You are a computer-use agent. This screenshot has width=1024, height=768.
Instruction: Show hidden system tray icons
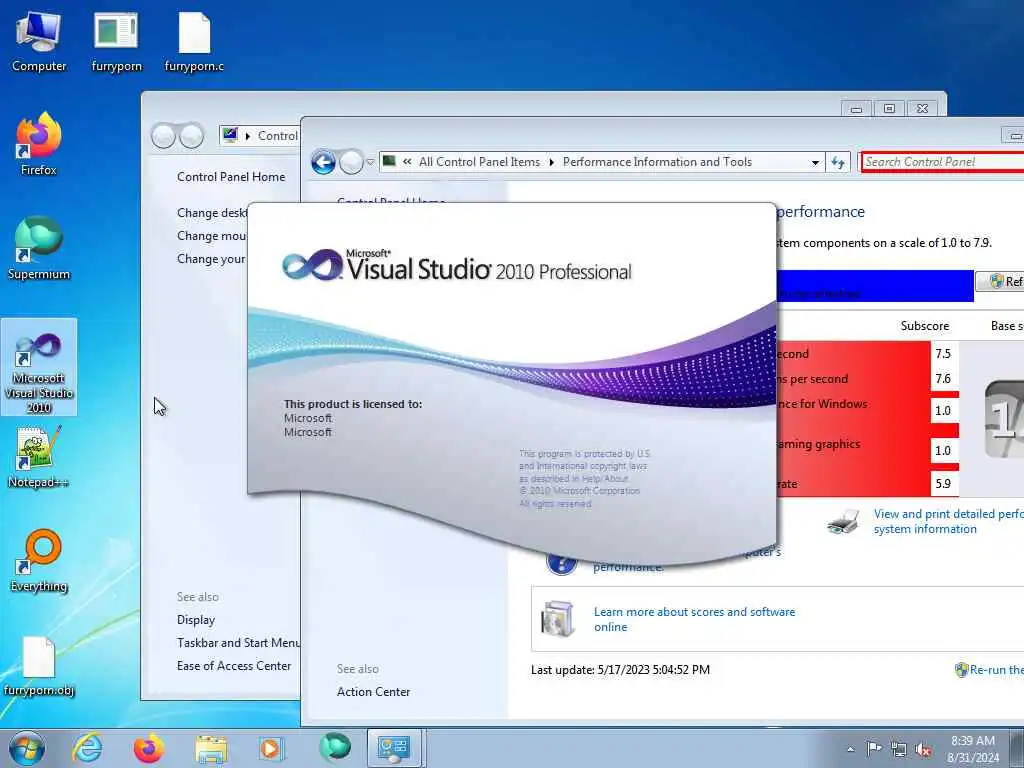point(850,749)
